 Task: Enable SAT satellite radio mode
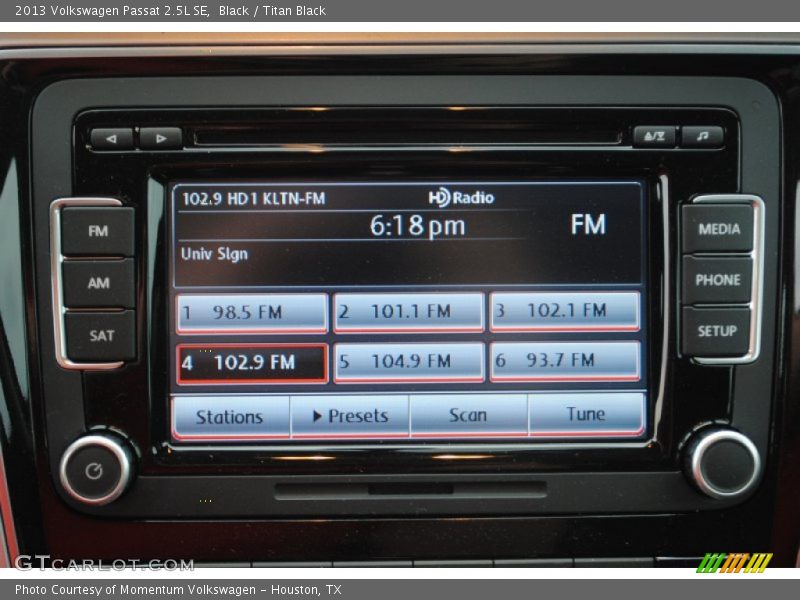[97, 333]
